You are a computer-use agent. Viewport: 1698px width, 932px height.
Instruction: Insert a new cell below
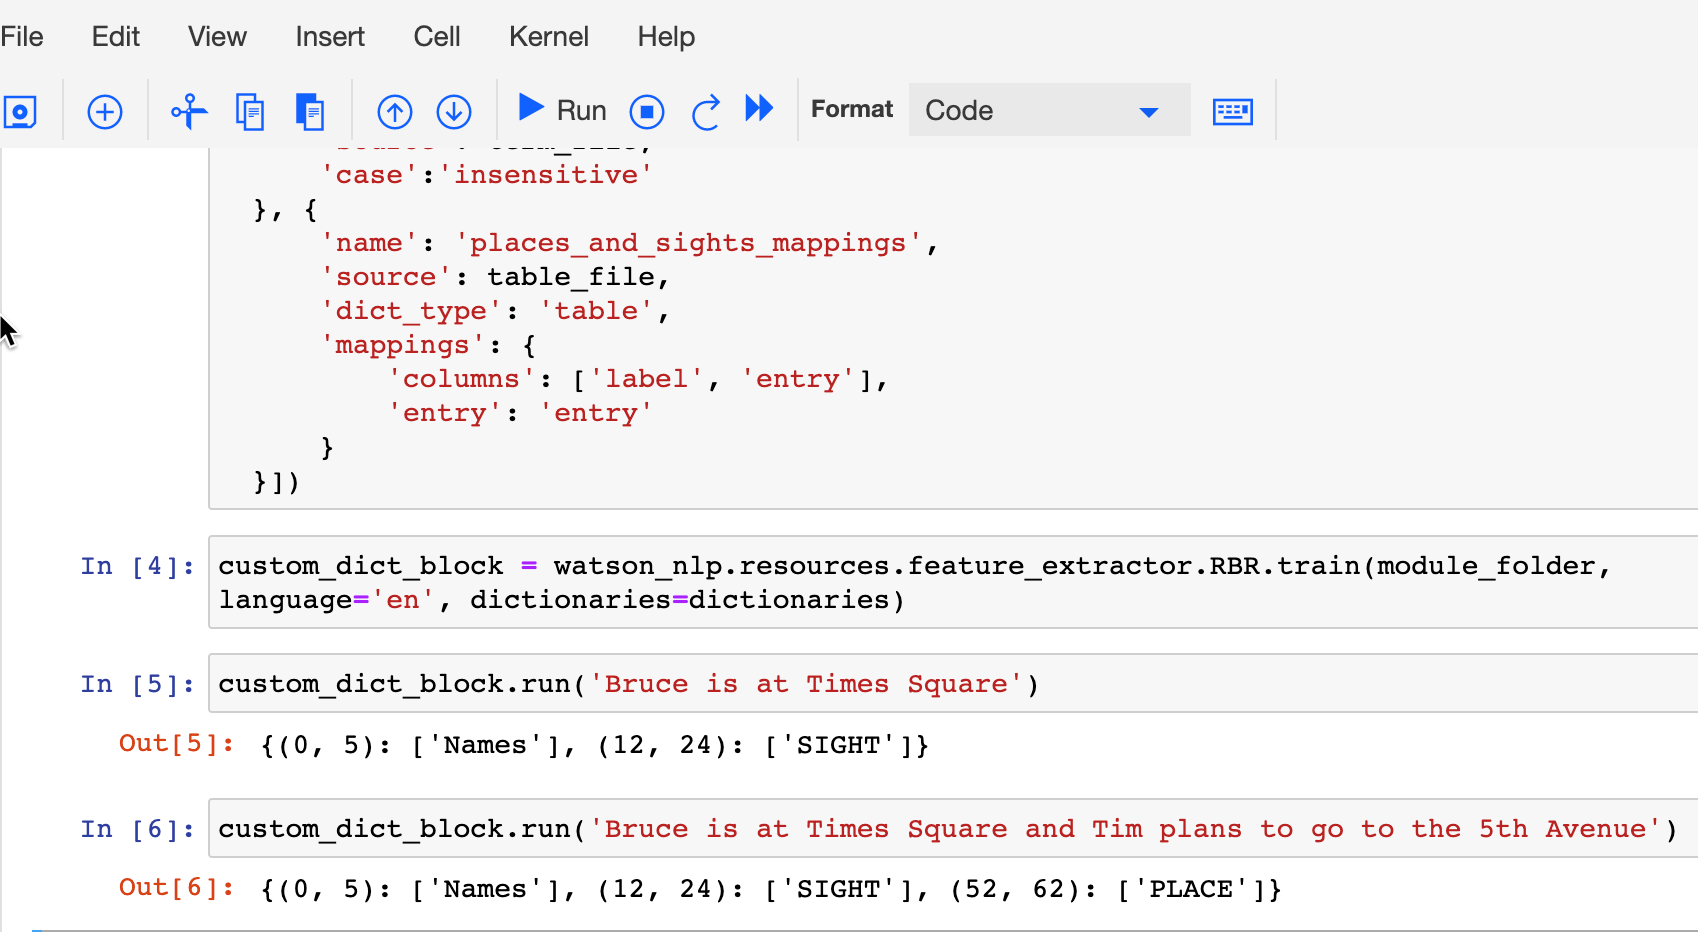[x=104, y=111]
